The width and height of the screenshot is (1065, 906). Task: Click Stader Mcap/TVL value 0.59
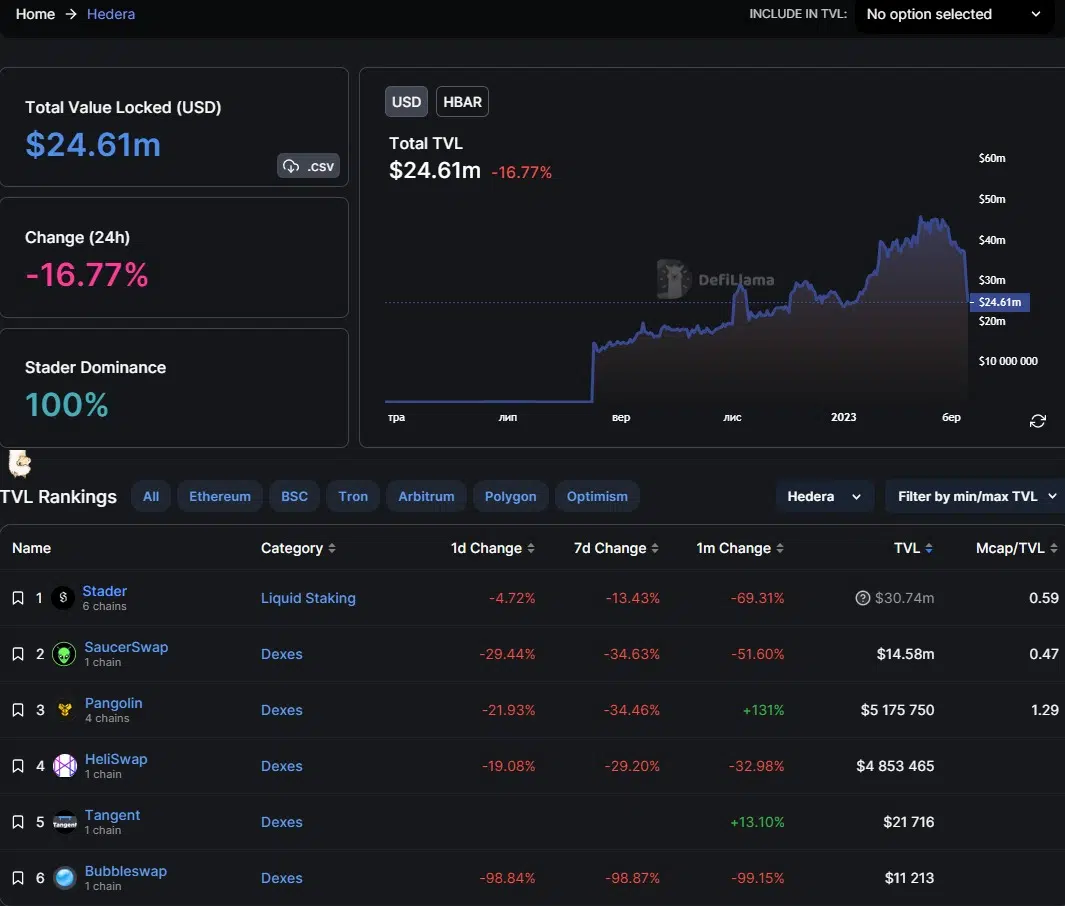[x=1044, y=598]
